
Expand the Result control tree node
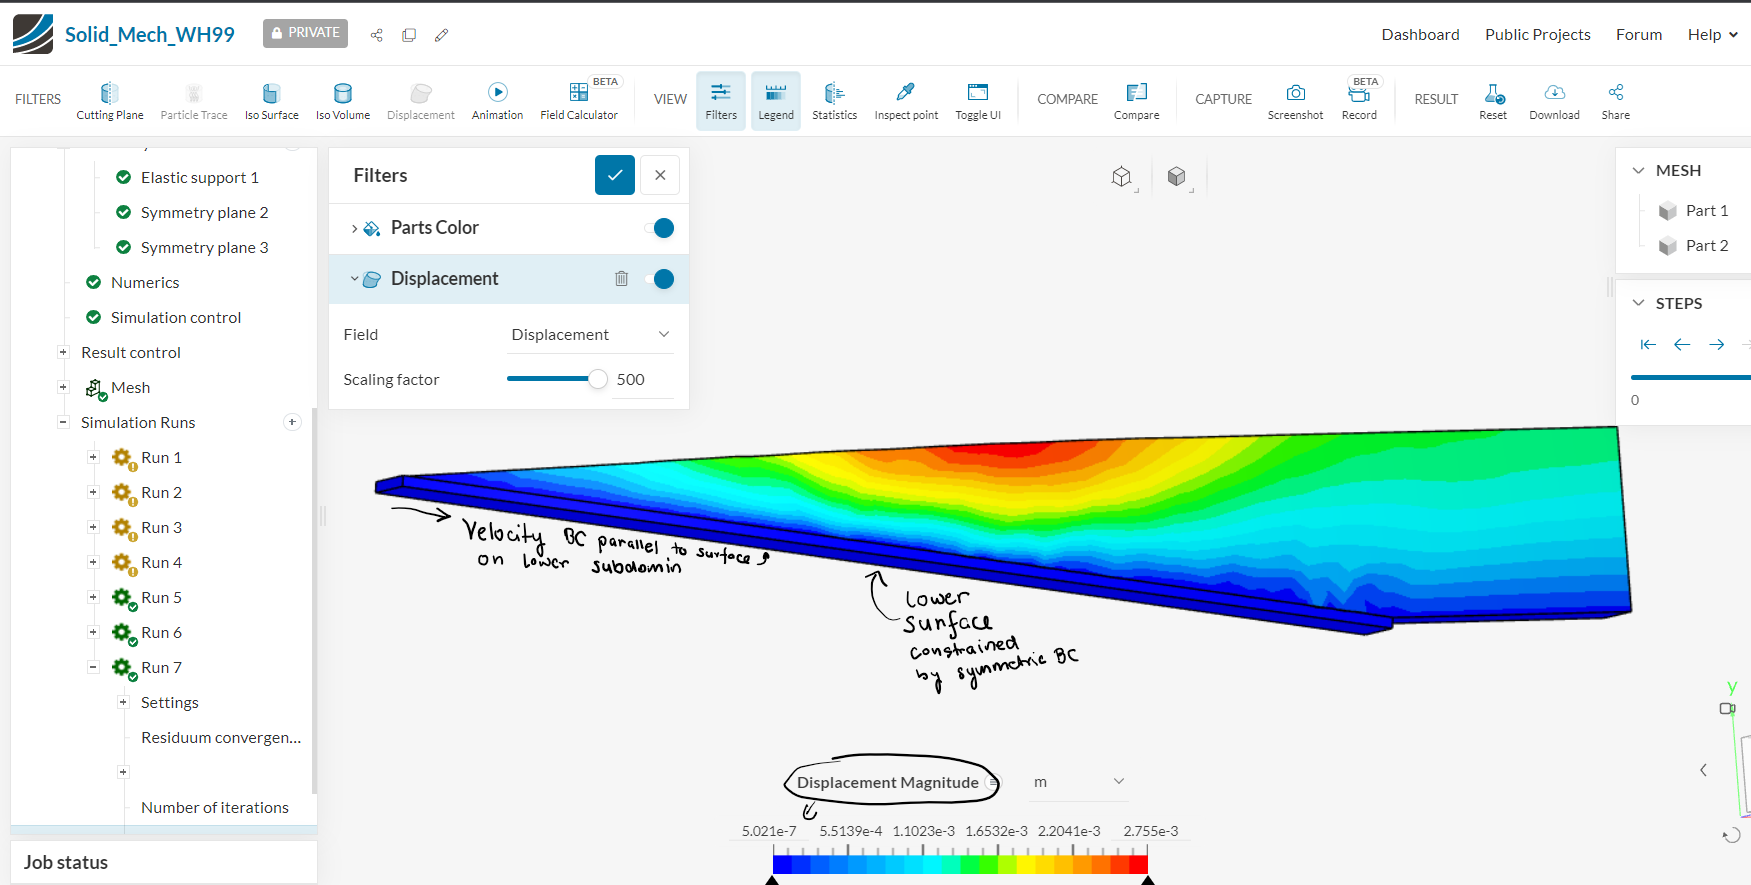63,352
